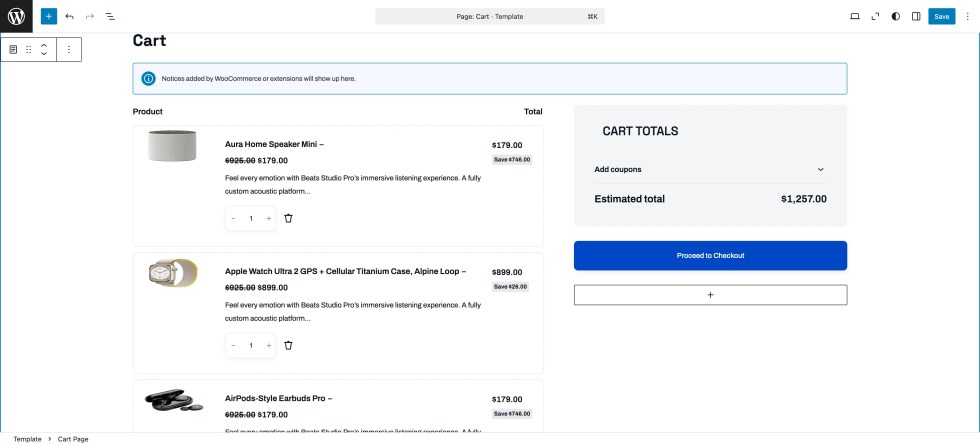The height and width of the screenshot is (445, 980).
Task: Decrease quantity of Aura Home Speaker Mini
Action: tap(233, 218)
